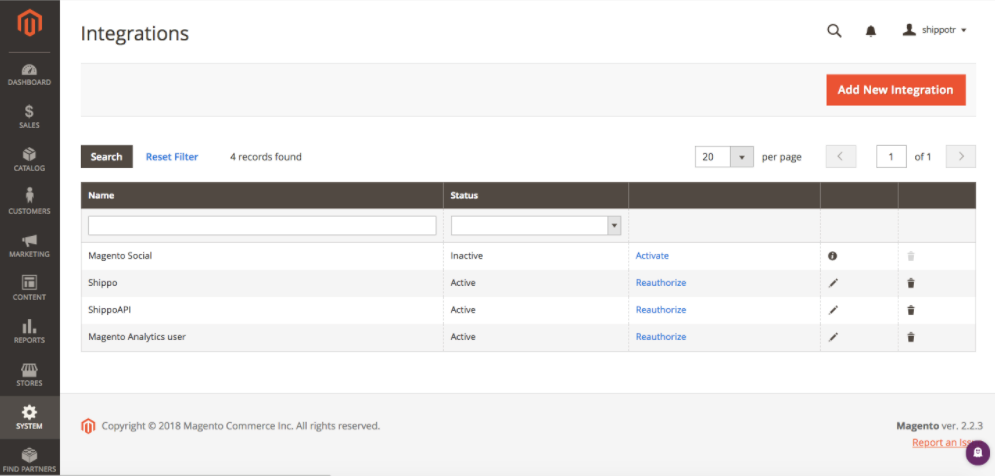Open the Reports sidebar menu

[30, 332]
